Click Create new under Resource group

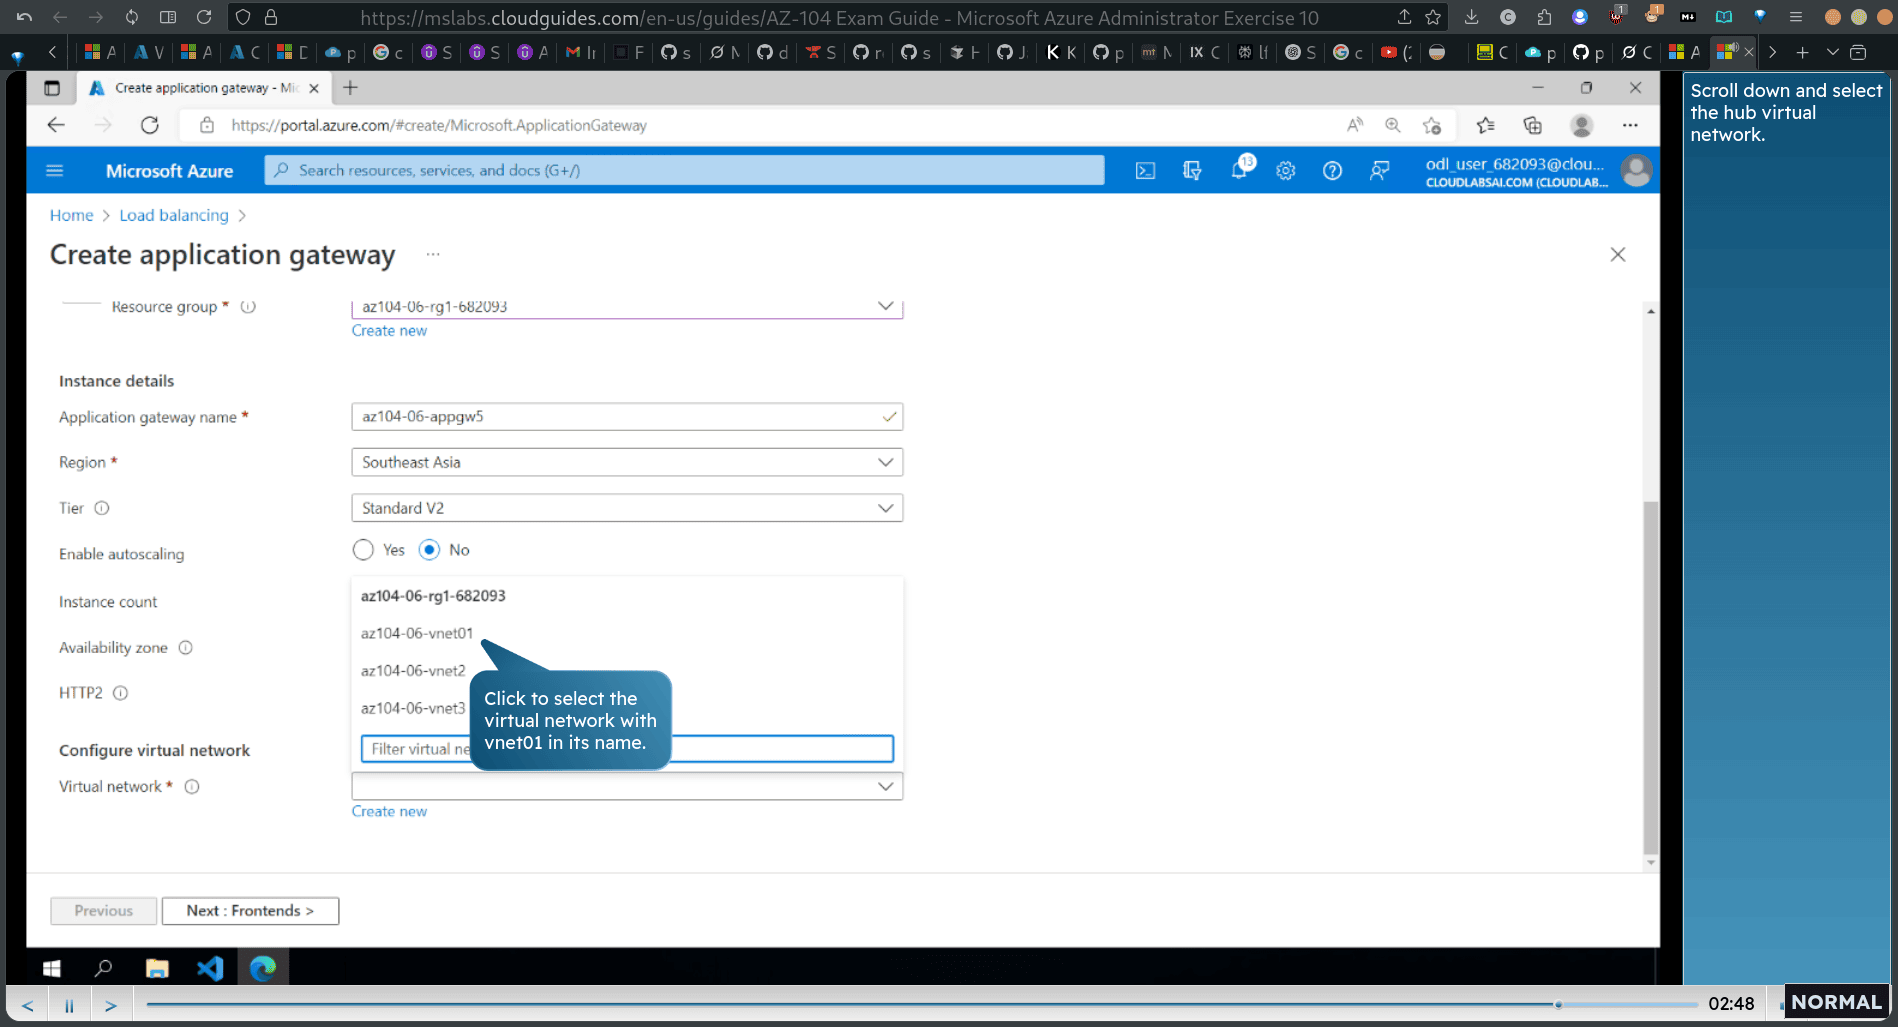pos(389,331)
